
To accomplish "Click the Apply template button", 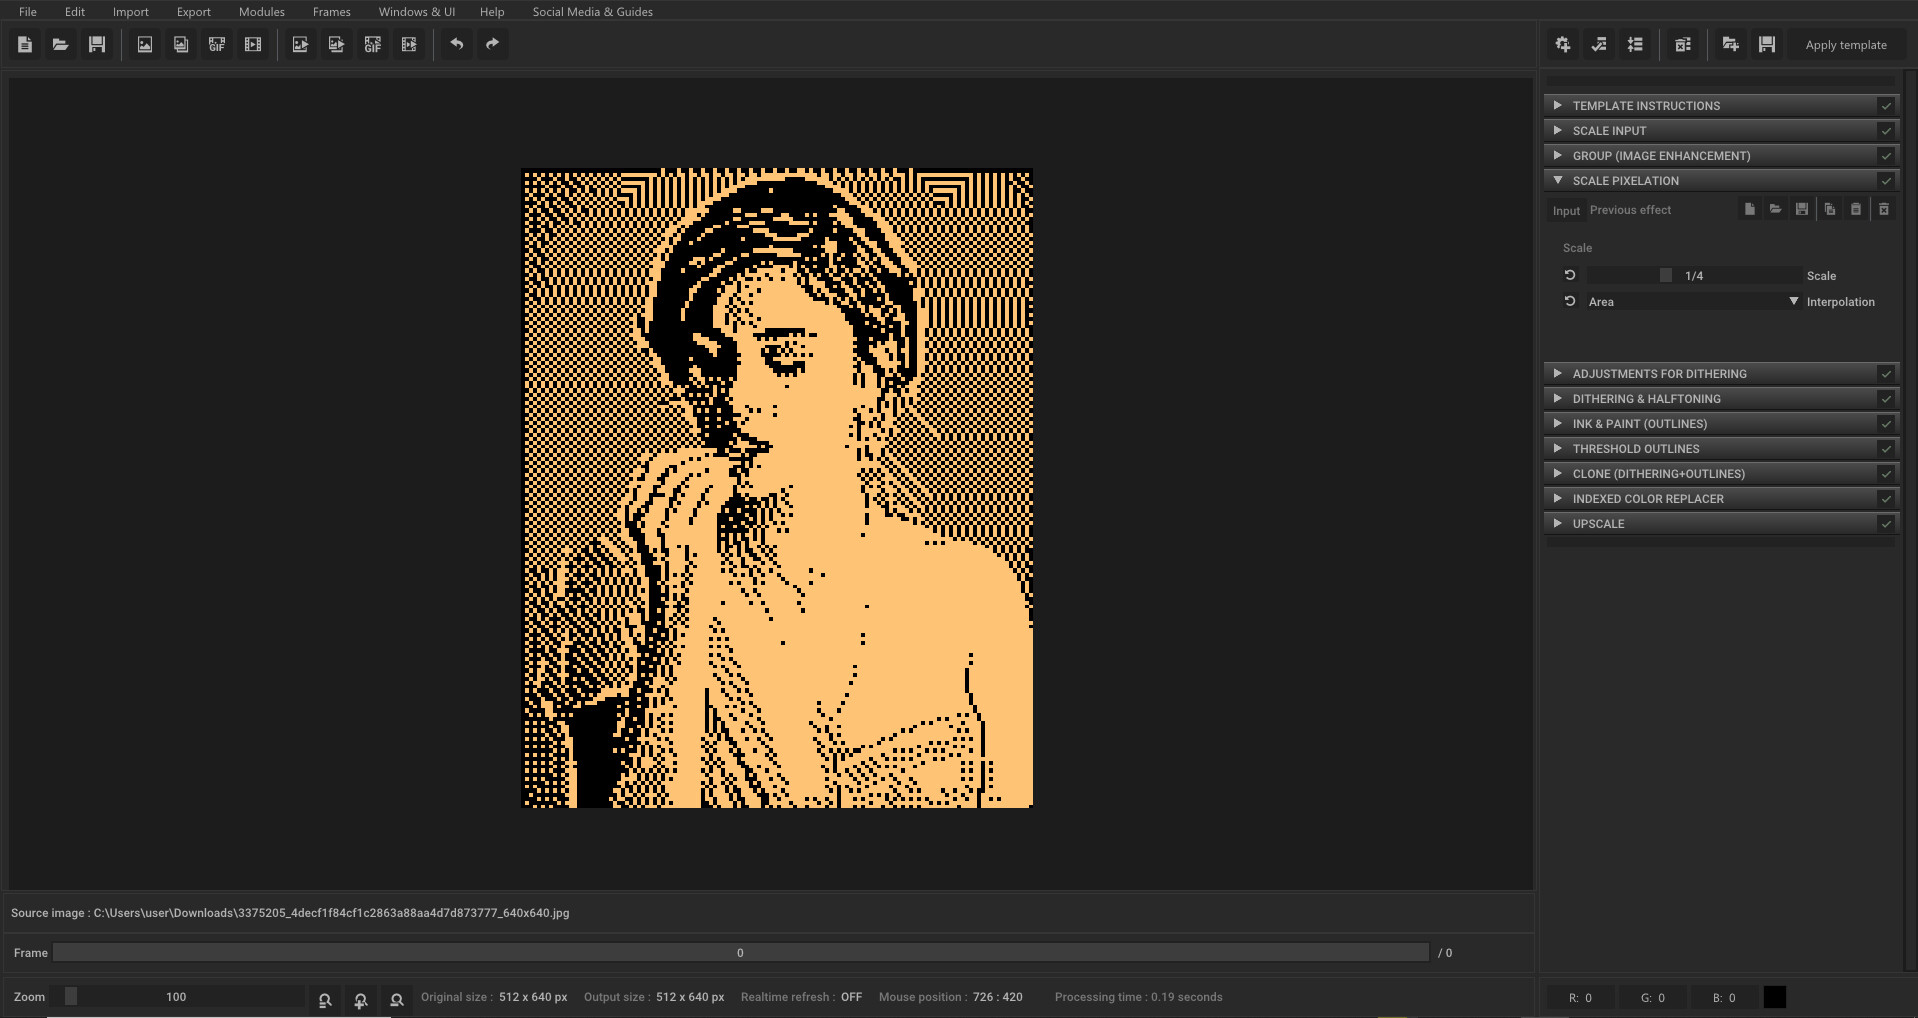I will (1845, 44).
